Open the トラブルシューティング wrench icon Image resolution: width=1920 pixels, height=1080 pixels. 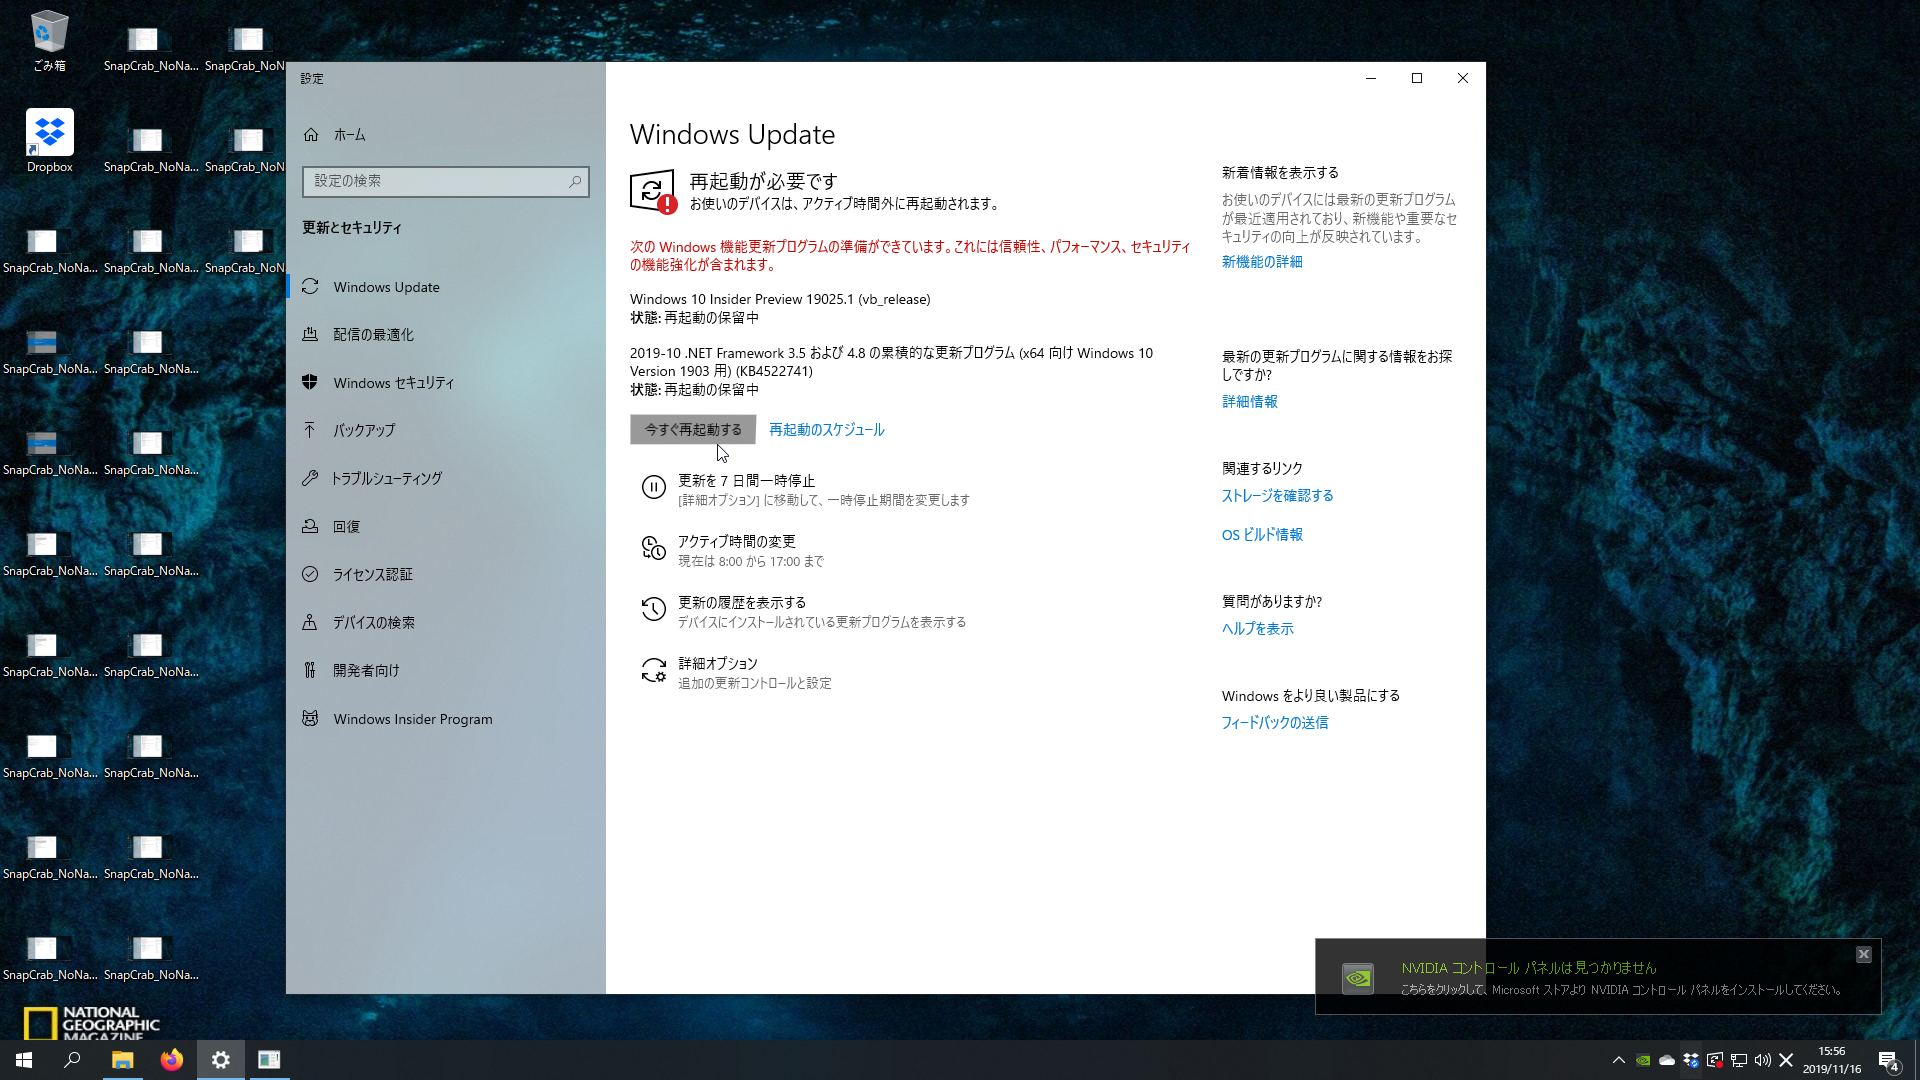tap(311, 478)
